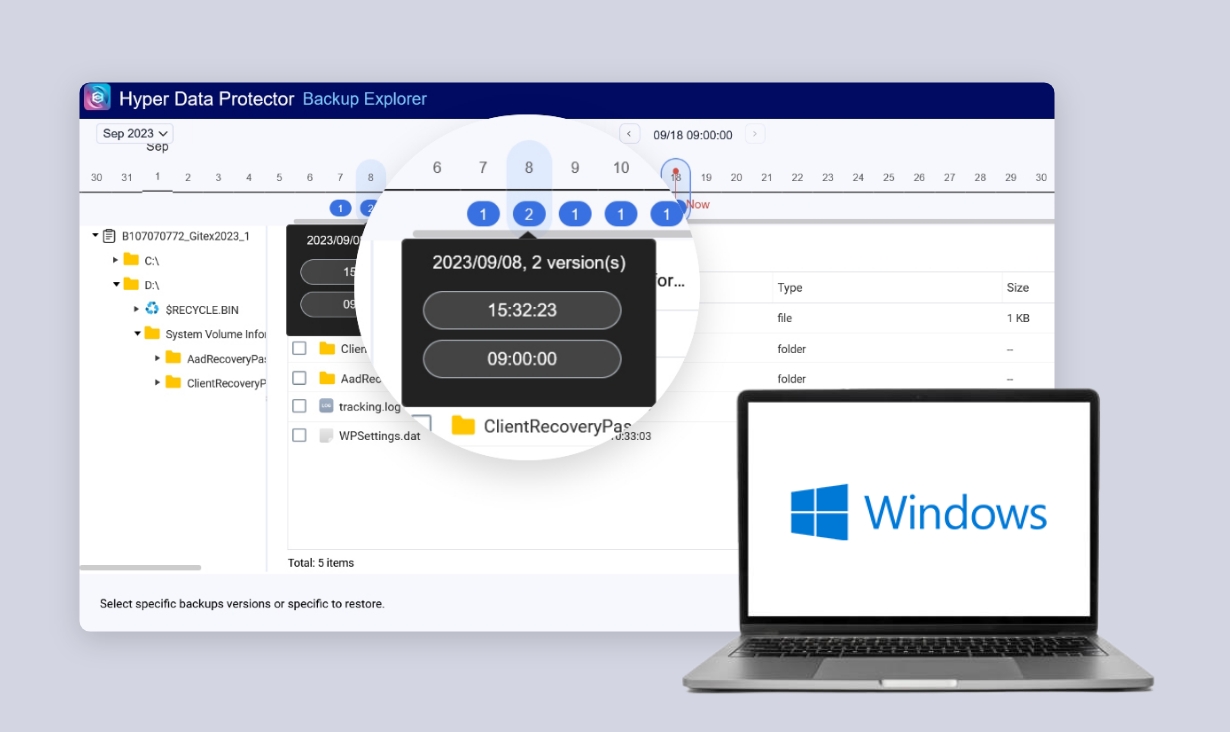Click the B107070772_Gitex2023_1 backup job icon

tap(109, 236)
